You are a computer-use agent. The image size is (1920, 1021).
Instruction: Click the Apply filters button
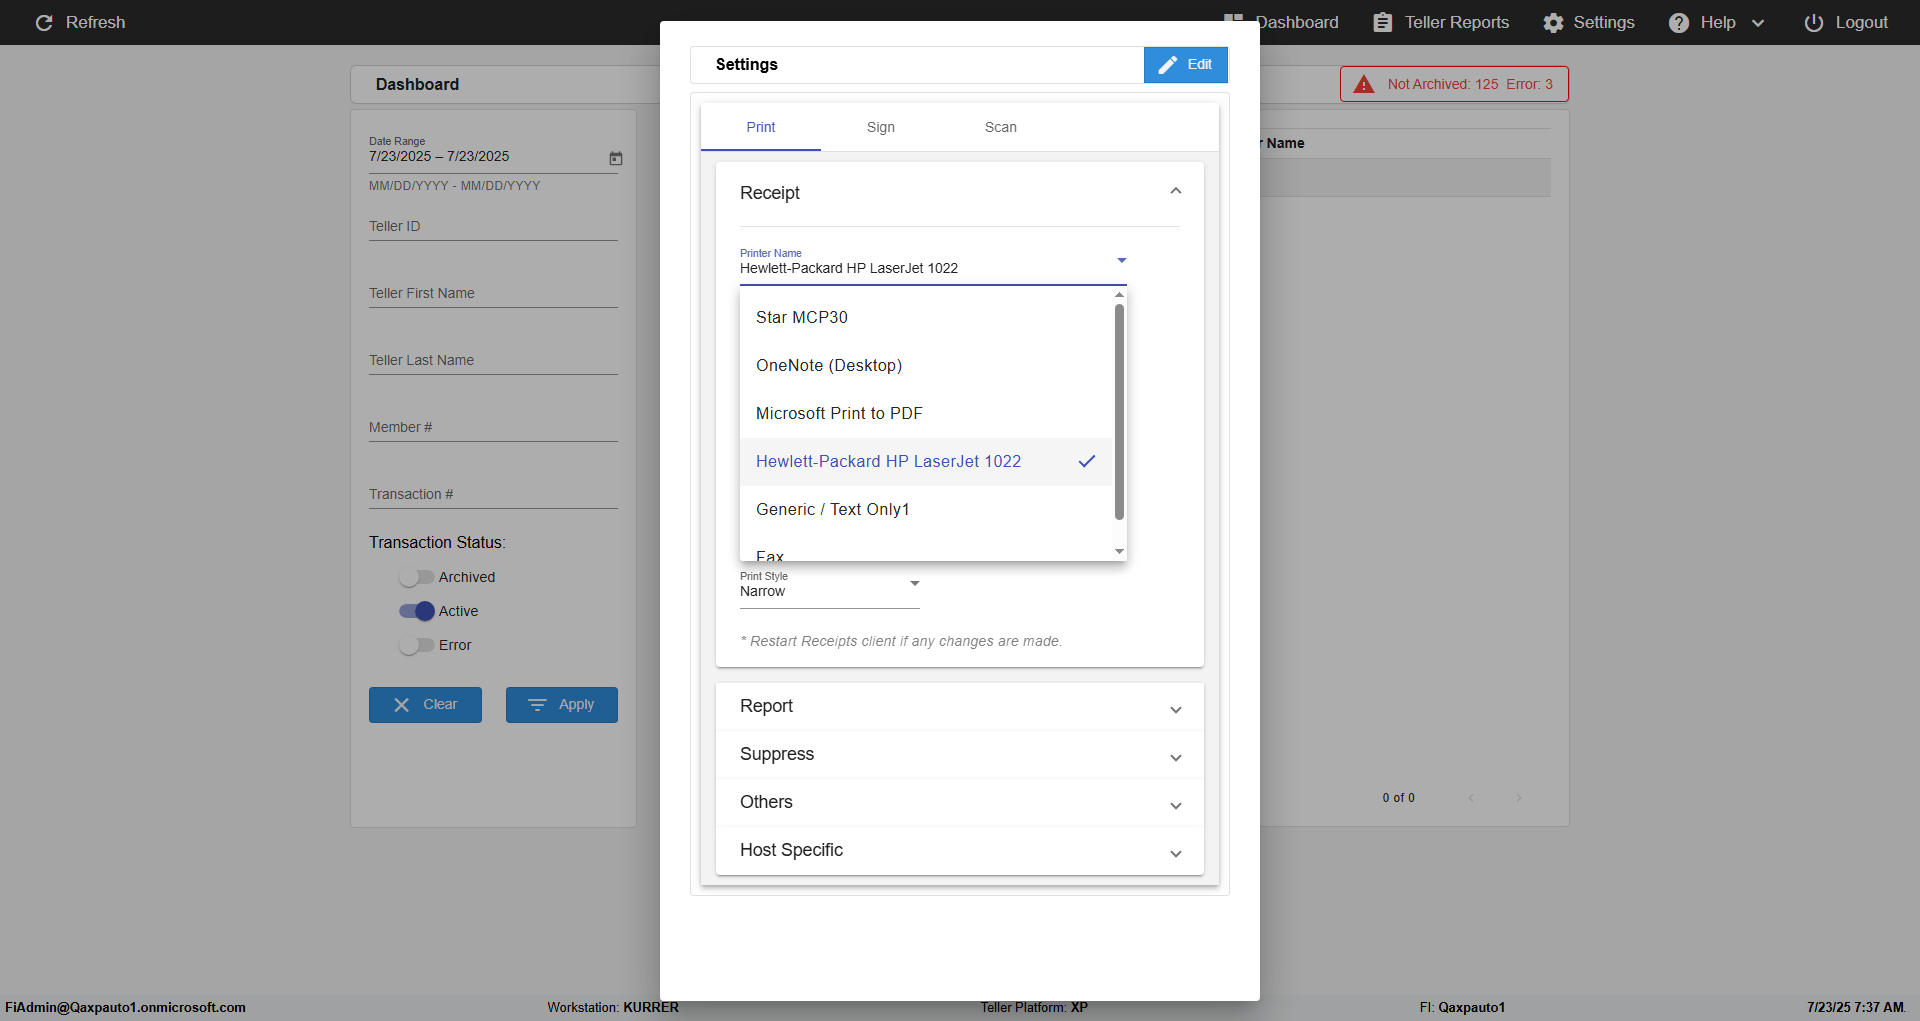pyautogui.click(x=562, y=705)
